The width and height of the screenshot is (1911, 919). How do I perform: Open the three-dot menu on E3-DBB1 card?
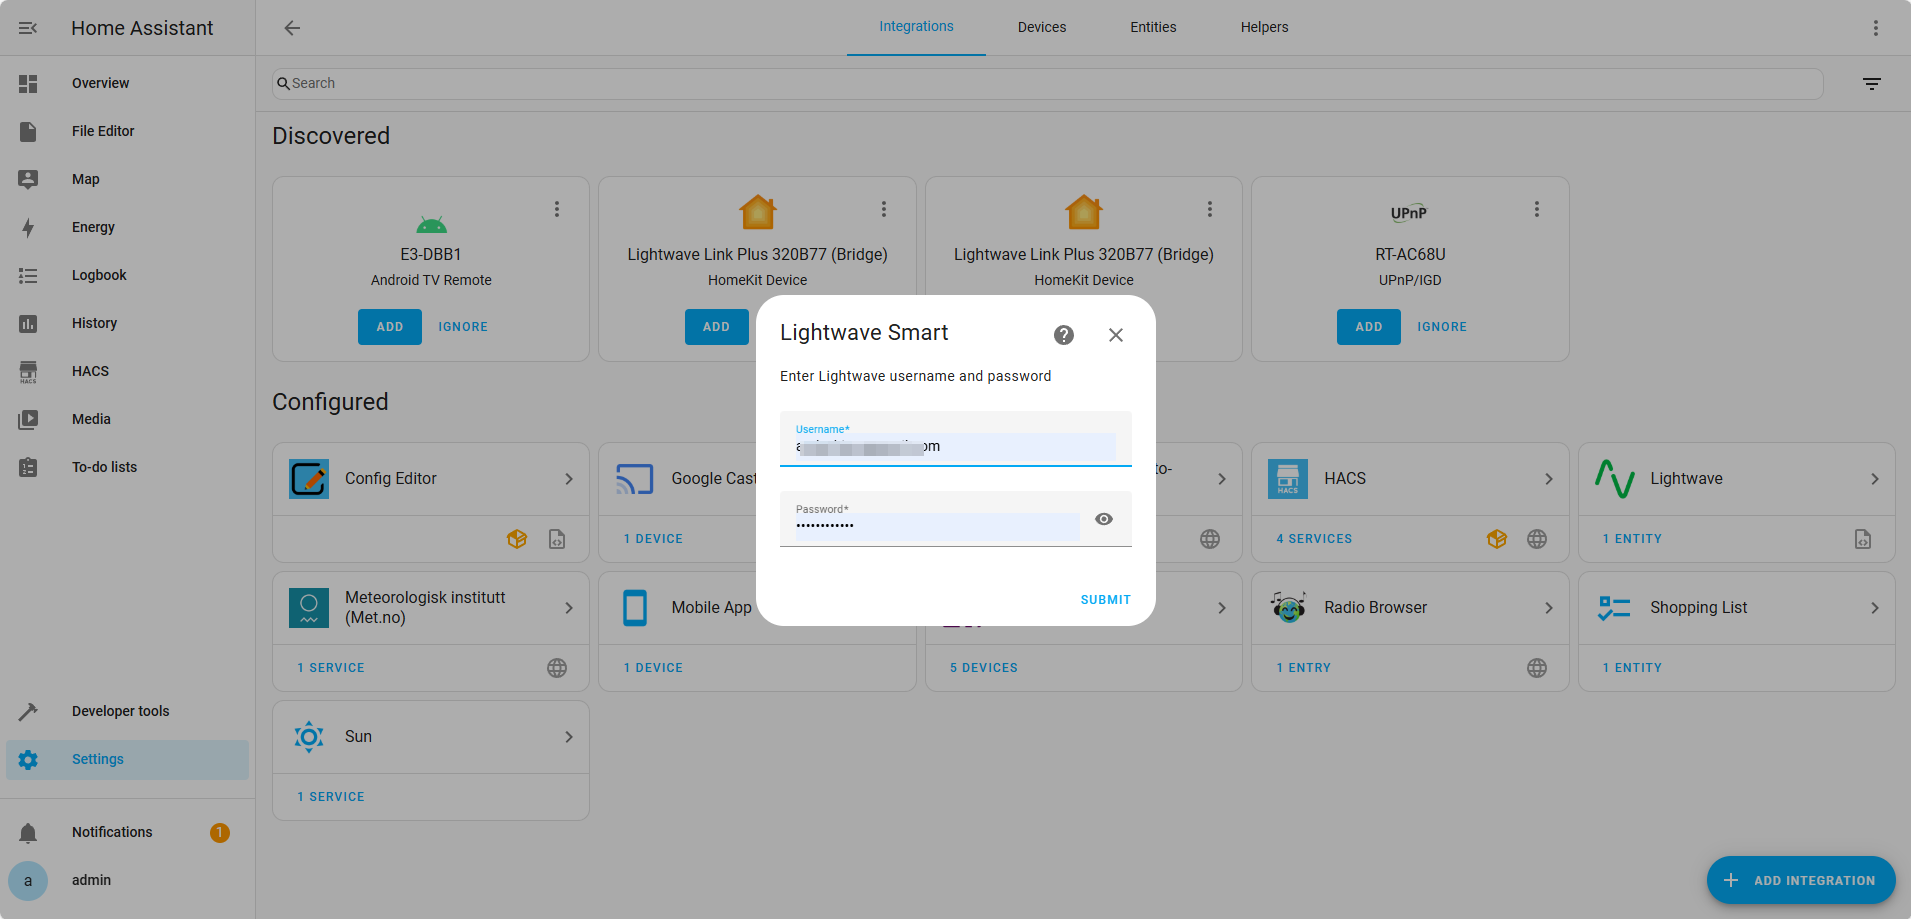click(557, 209)
